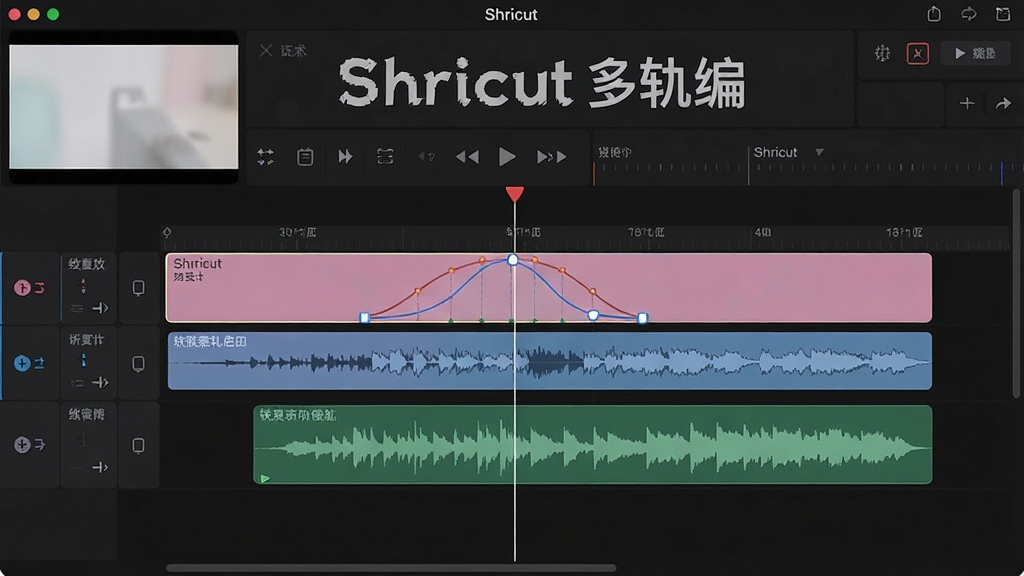1024x576 pixels.
Task: Click the horizontal timeline scrollbar
Action: tap(391, 568)
